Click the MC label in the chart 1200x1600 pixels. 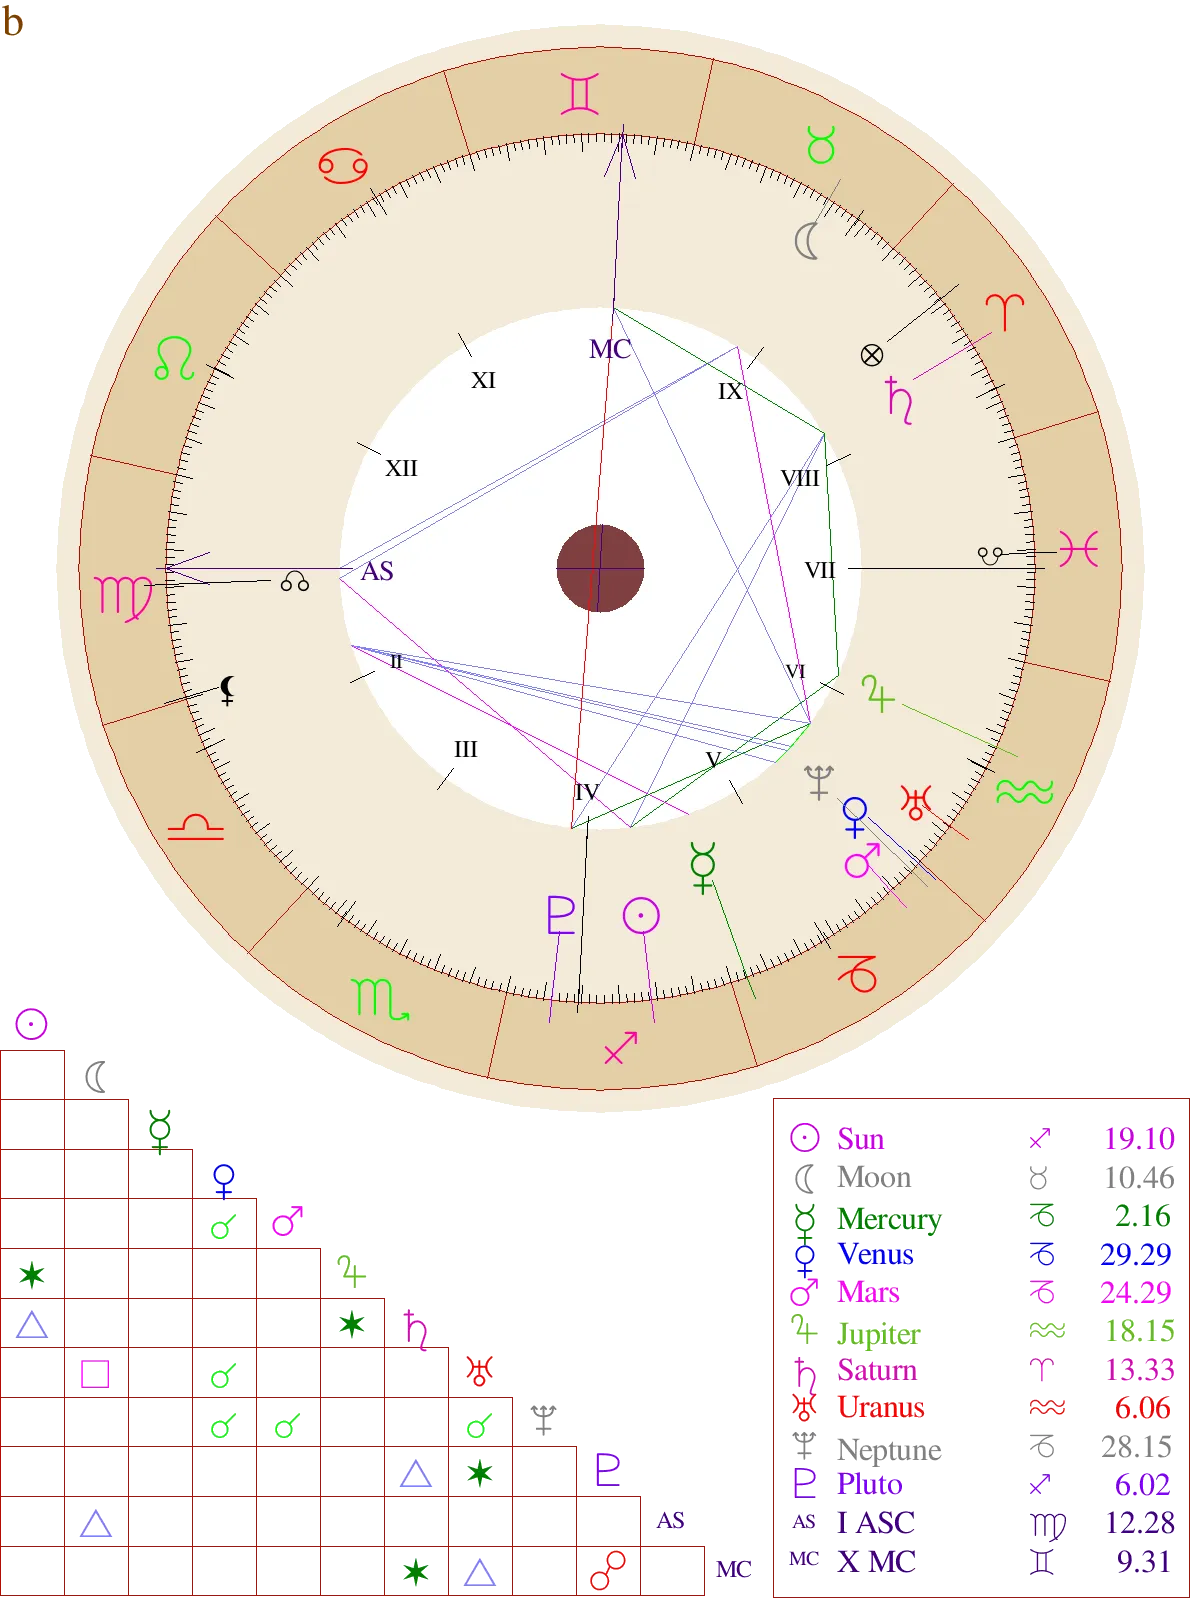point(610,349)
